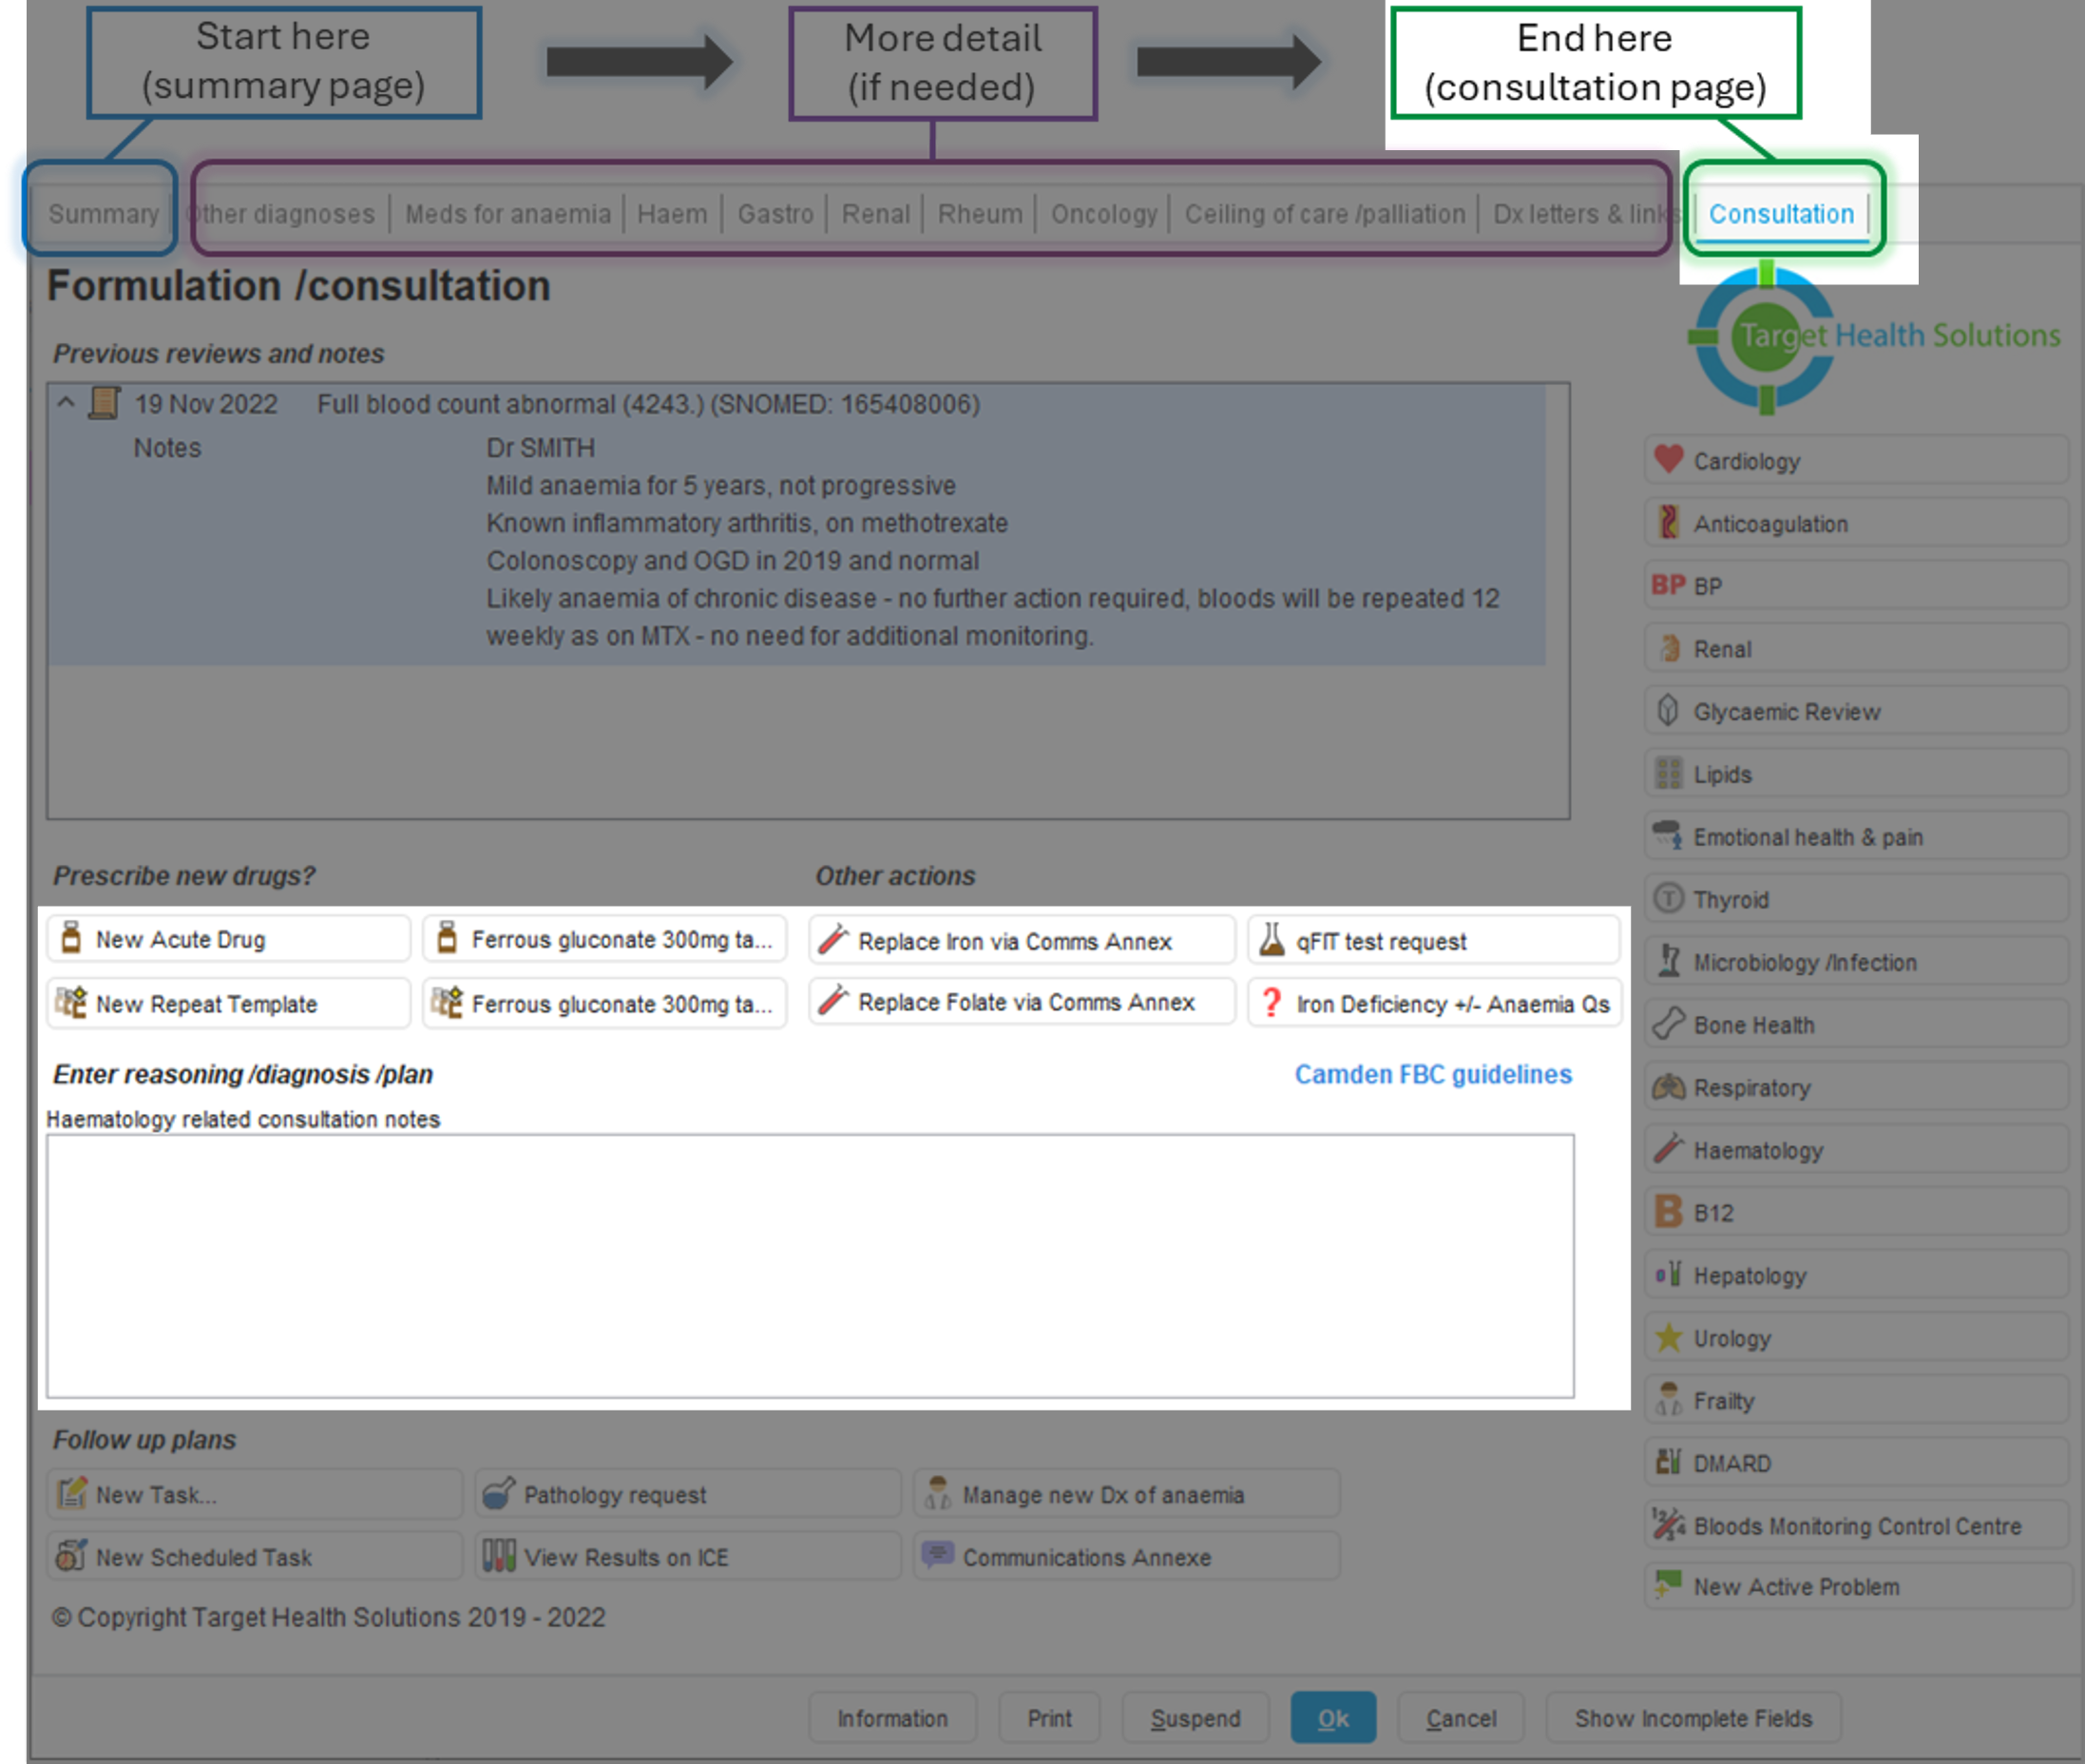This screenshot has width=2085, height=1764.
Task: Open the Camden FBC guidelines link
Action: pyautogui.click(x=1432, y=1074)
